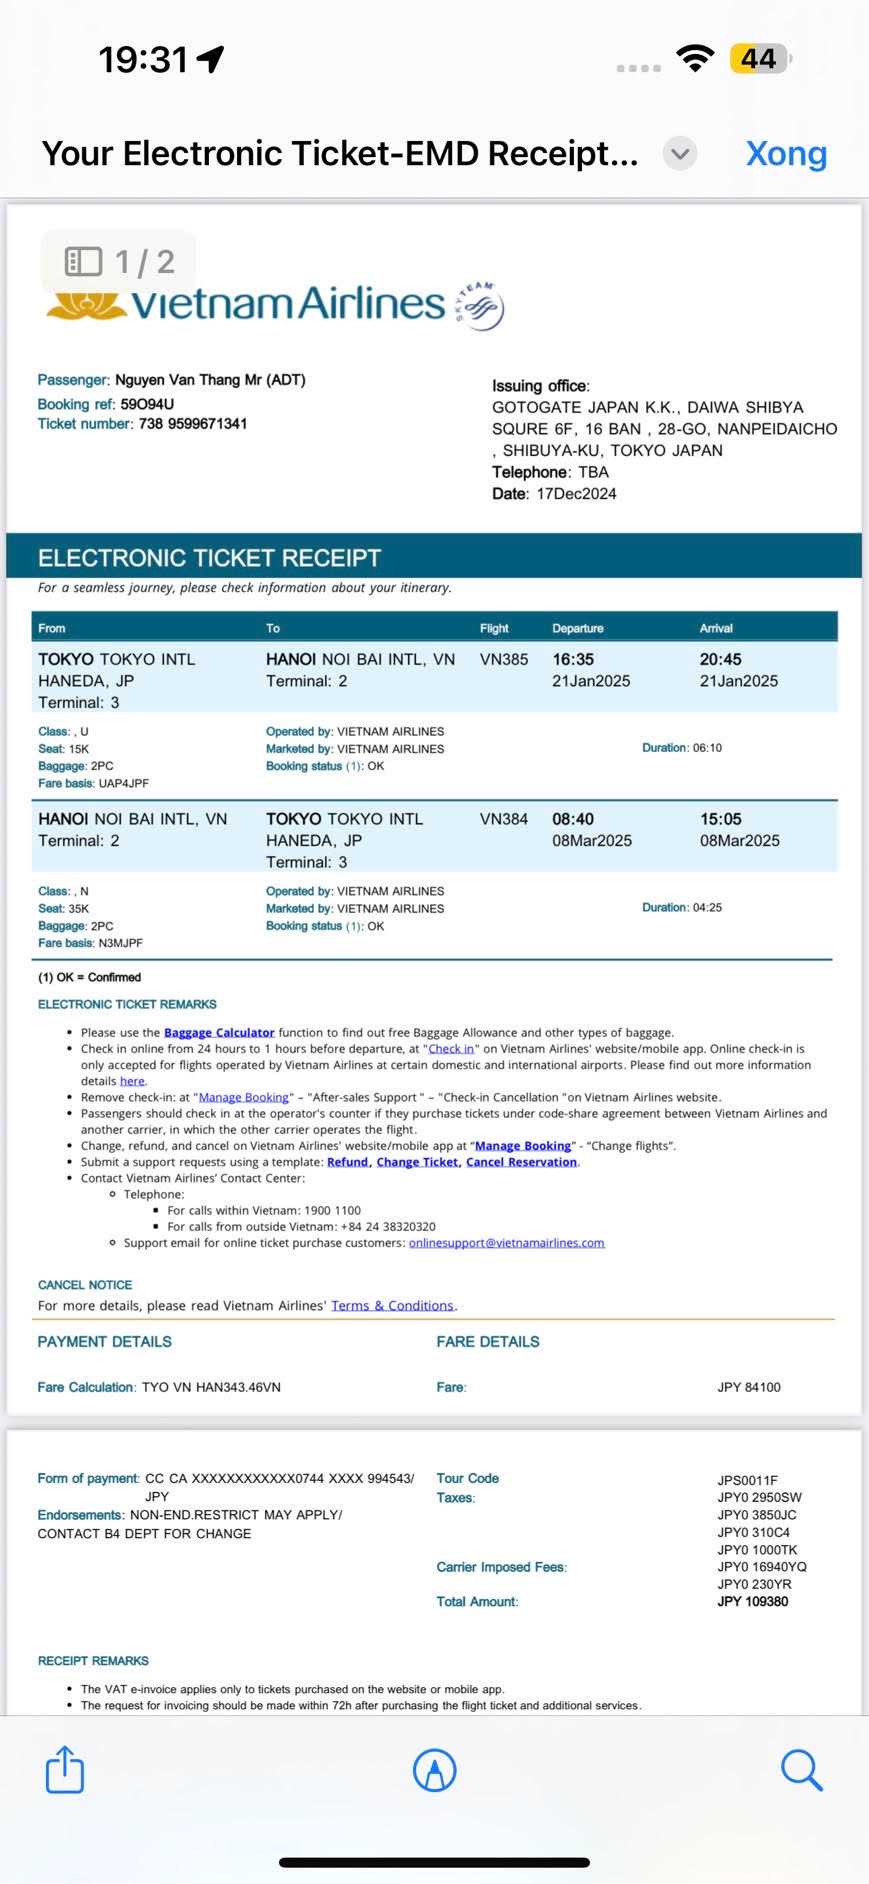Tap the location arrow in status bar
This screenshot has width=869, height=1884.
click(x=211, y=60)
